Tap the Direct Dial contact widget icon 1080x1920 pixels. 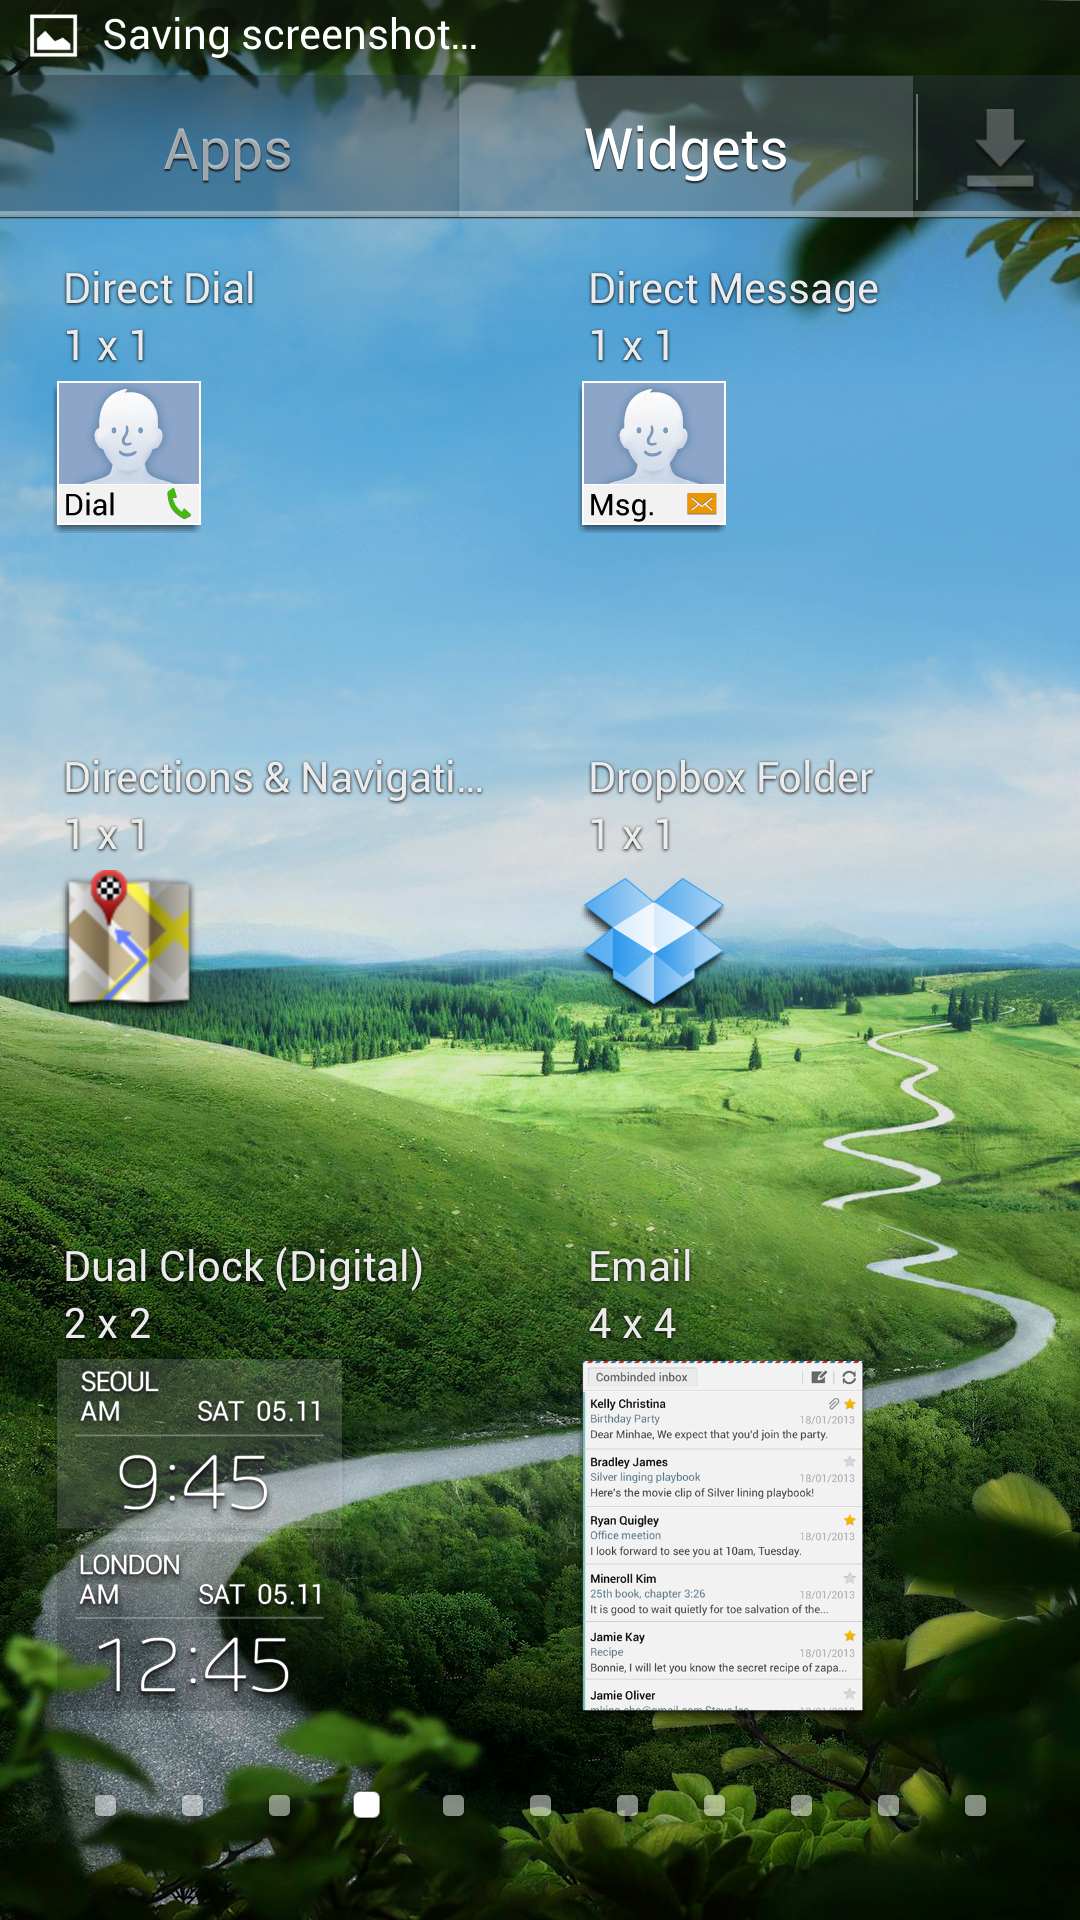click(x=129, y=452)
